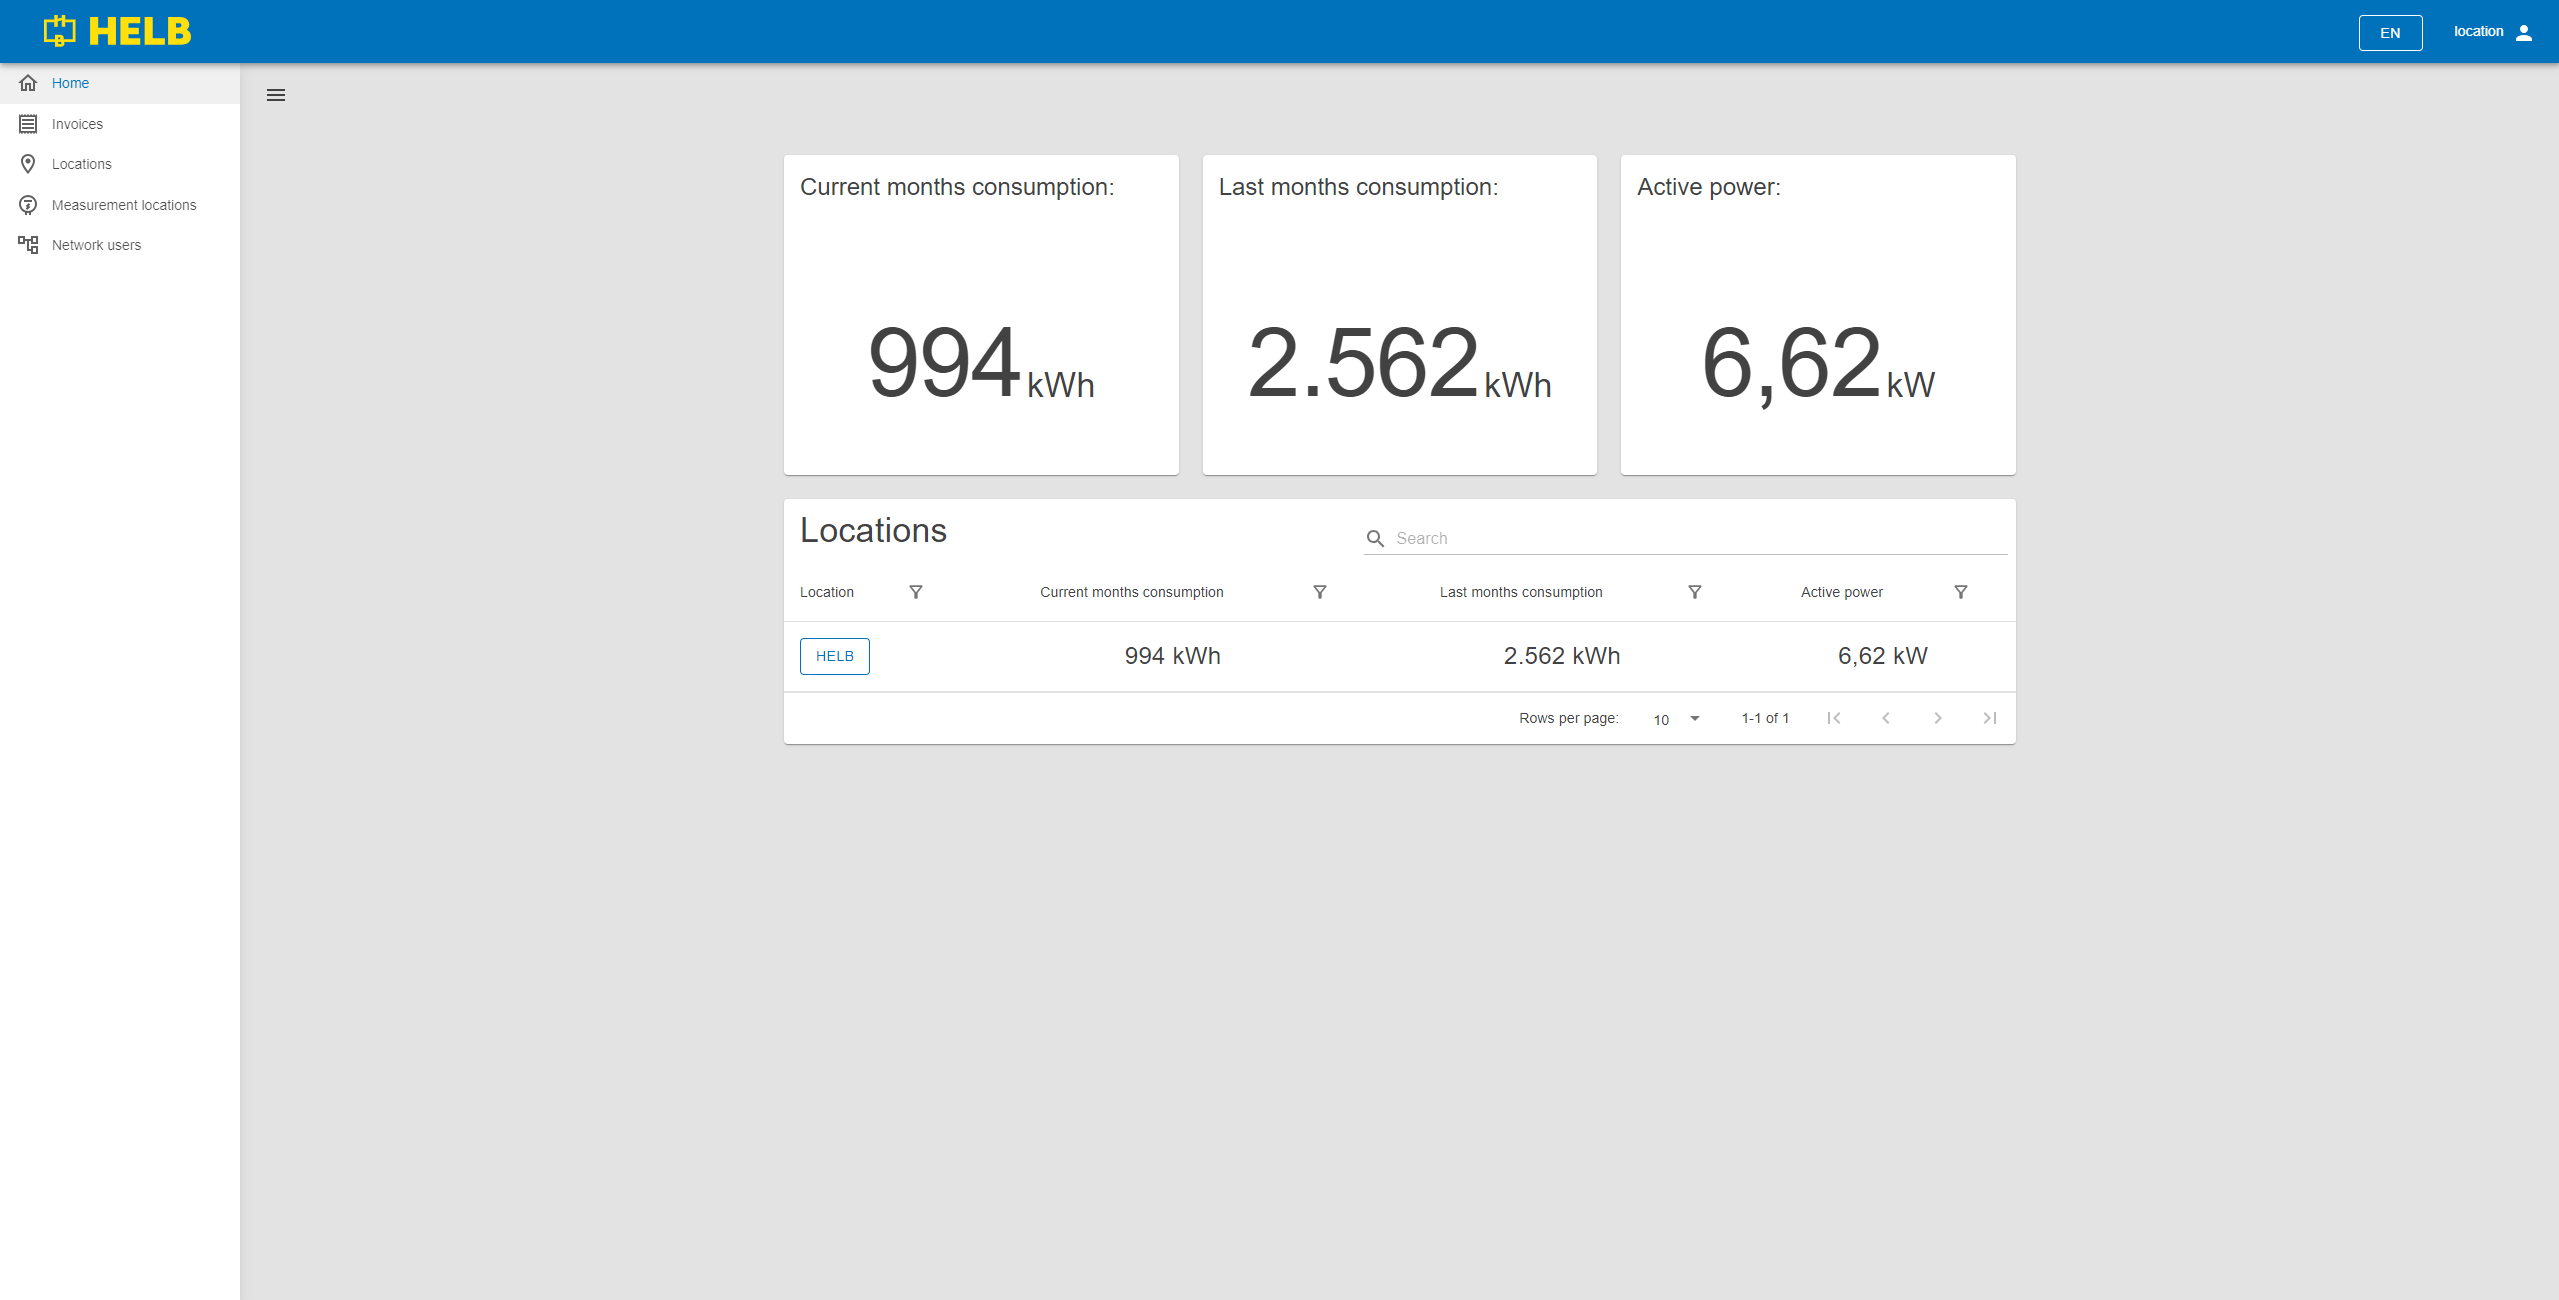Image resolution: width=2559 pixels, height=1300 pixels.
Task: Click the search magnifier icon
Action: 1376,538
